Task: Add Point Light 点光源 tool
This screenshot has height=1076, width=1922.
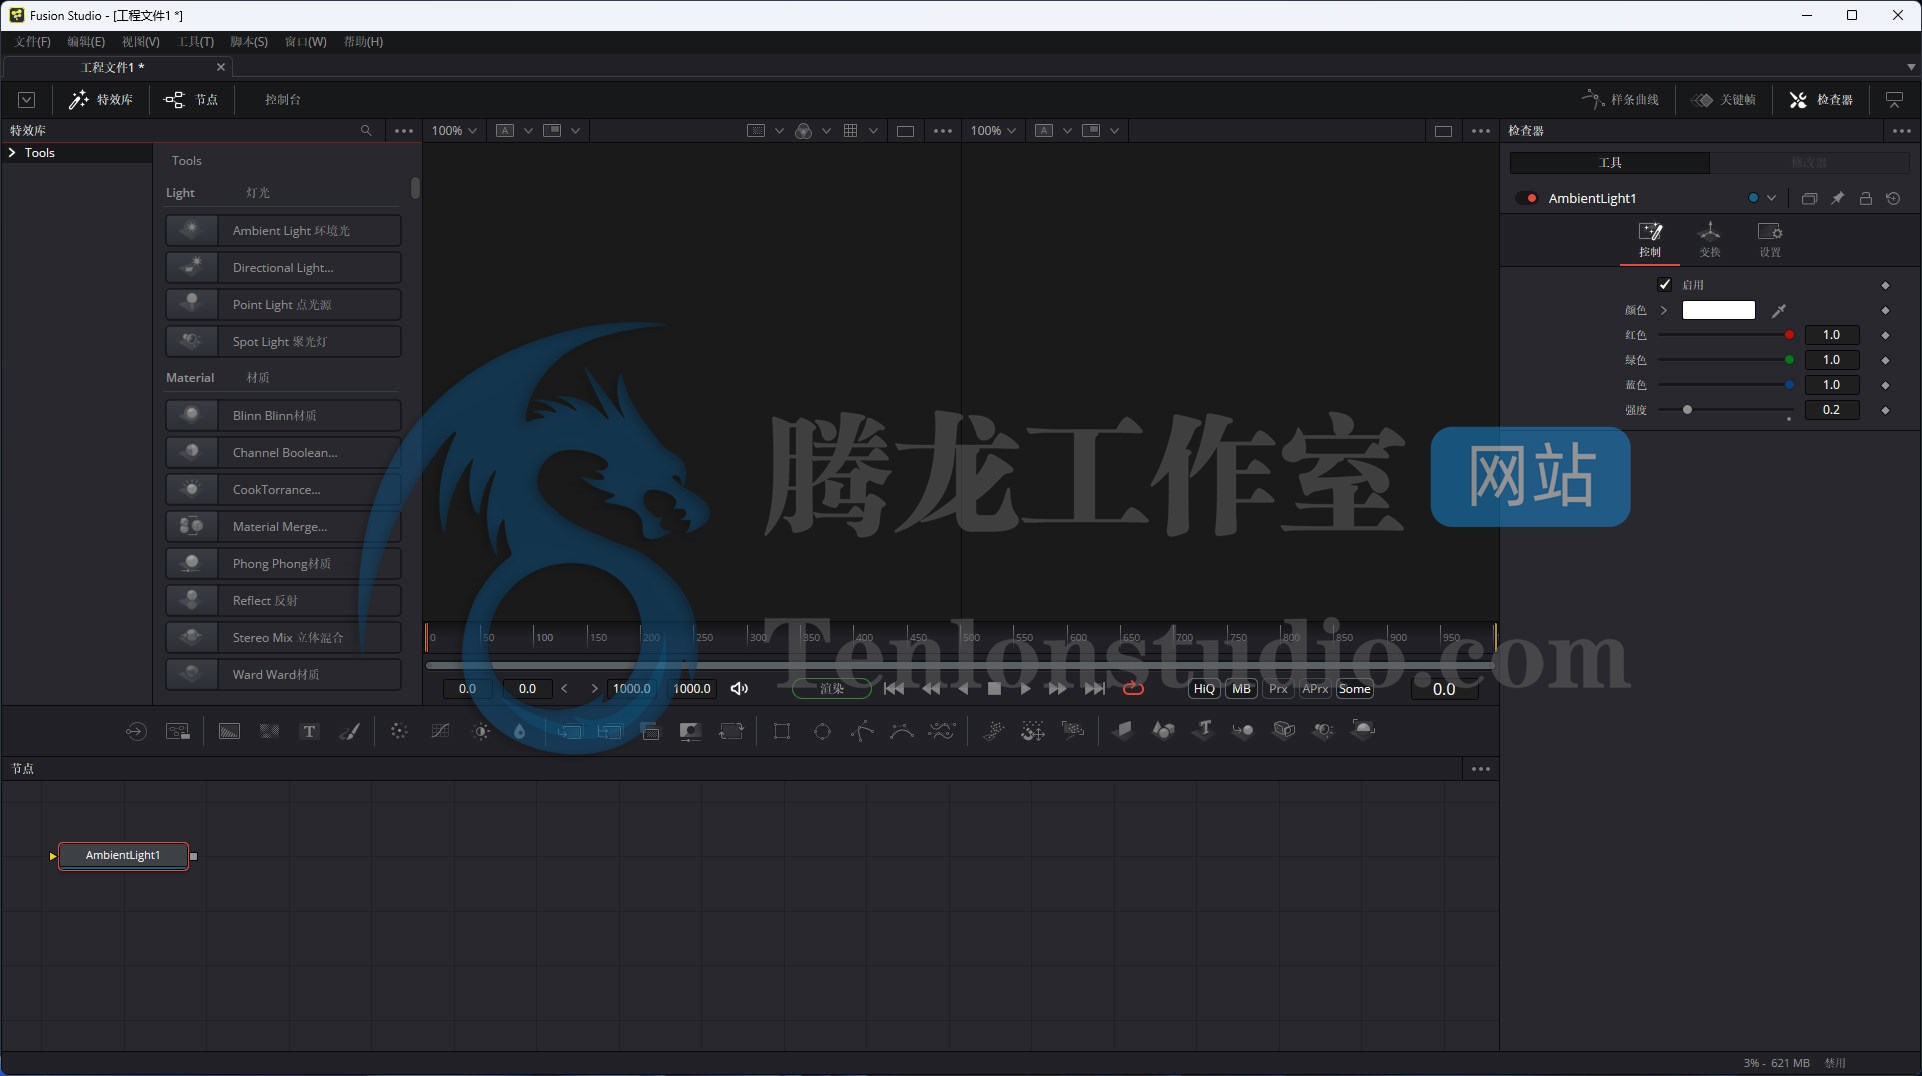Action: [x=283, y=304]
